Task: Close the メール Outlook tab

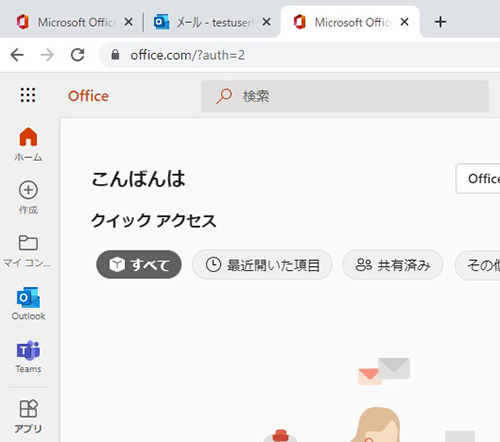Action: point(266,22)
